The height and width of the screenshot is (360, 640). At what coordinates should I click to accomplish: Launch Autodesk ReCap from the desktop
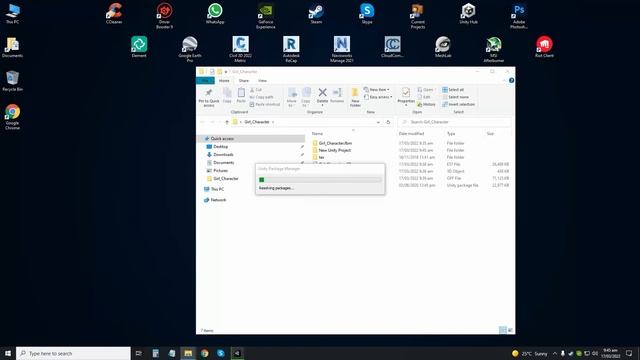point(291,49)
